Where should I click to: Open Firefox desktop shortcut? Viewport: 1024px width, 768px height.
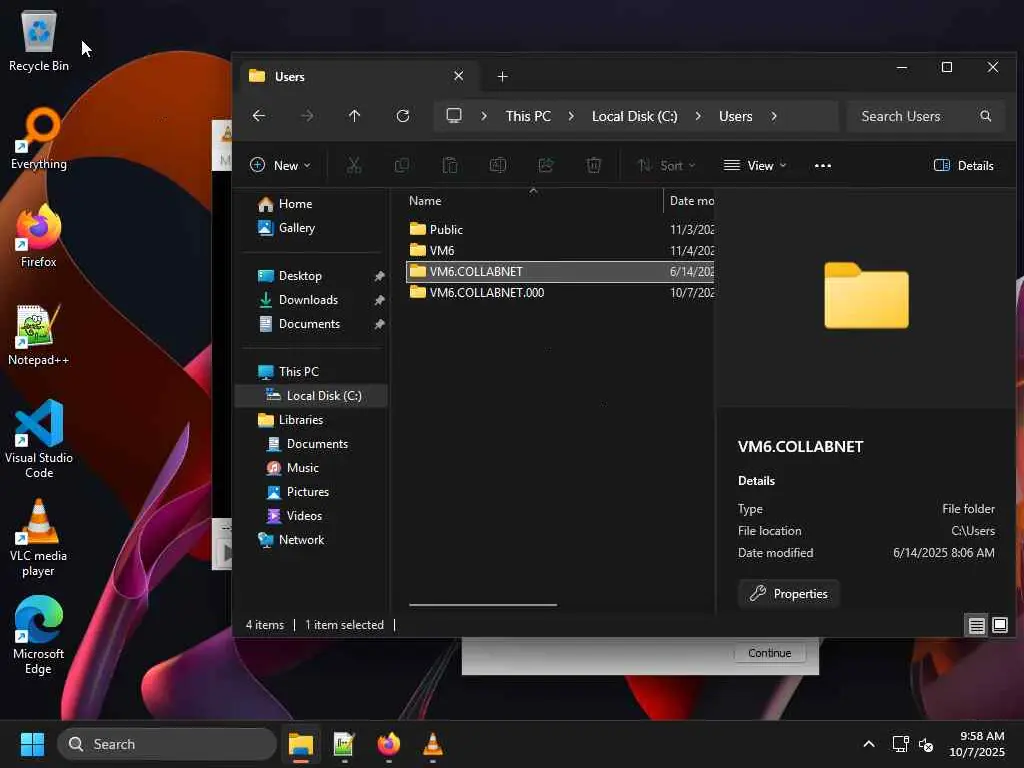click(39, 236)
